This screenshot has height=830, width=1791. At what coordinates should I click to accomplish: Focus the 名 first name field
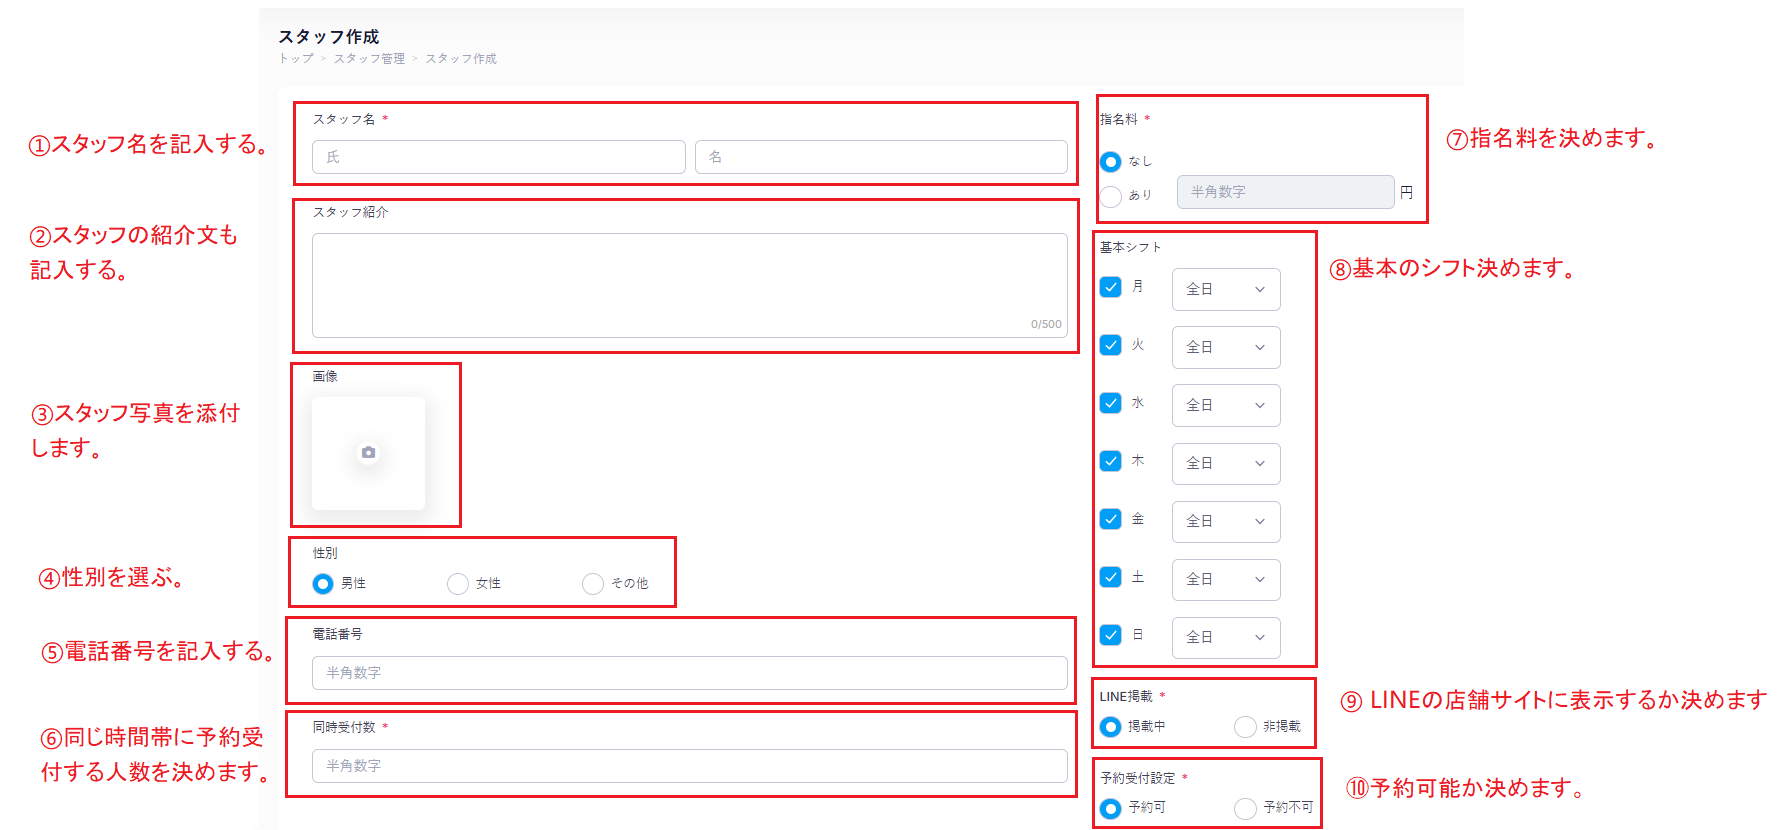880,157
